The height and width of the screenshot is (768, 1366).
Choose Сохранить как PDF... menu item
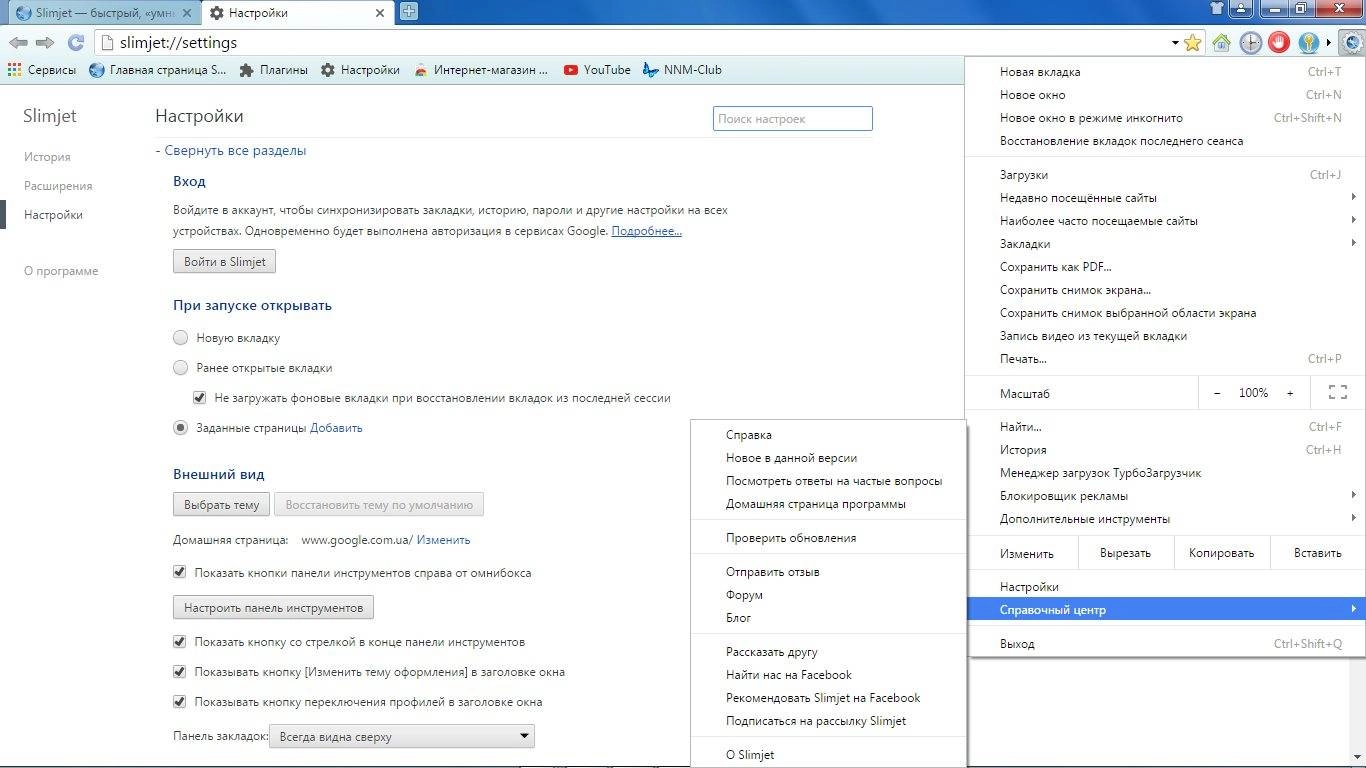click(1166, 267)
